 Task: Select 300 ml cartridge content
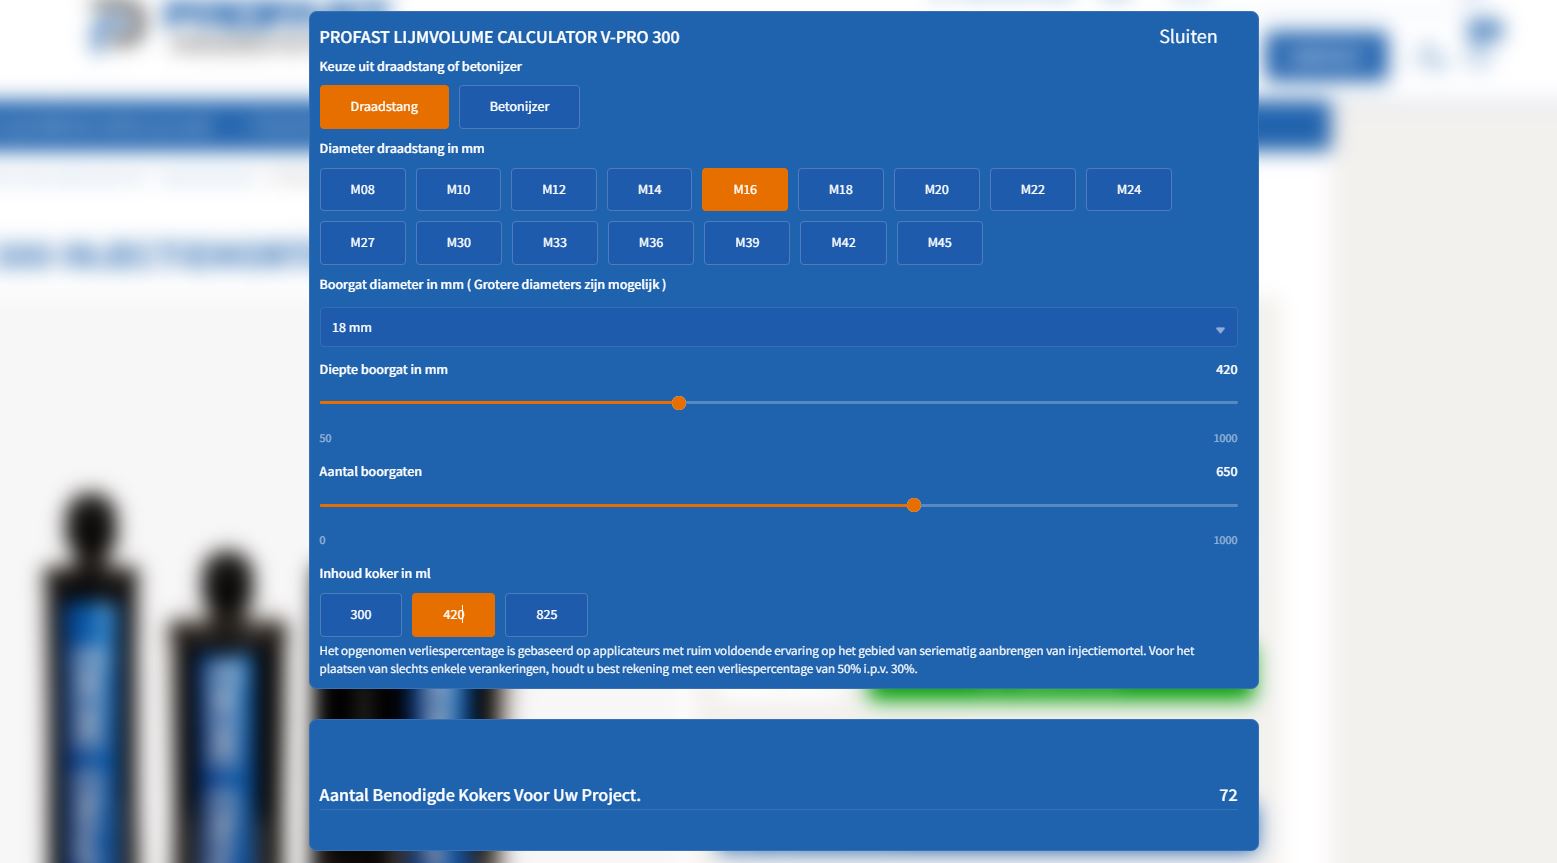click(x=361, y=615)
